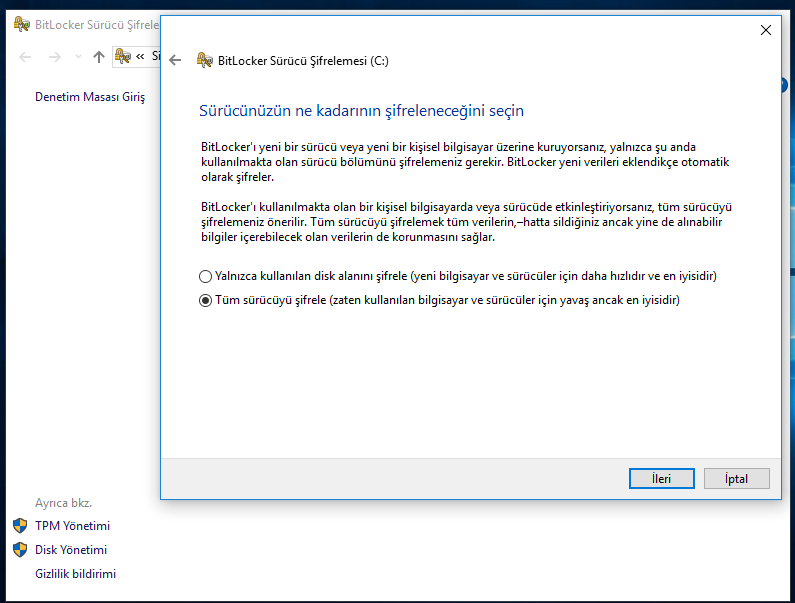The image size is (795, 603).
Task: Go up one level with up arrow
Action: 98,57
